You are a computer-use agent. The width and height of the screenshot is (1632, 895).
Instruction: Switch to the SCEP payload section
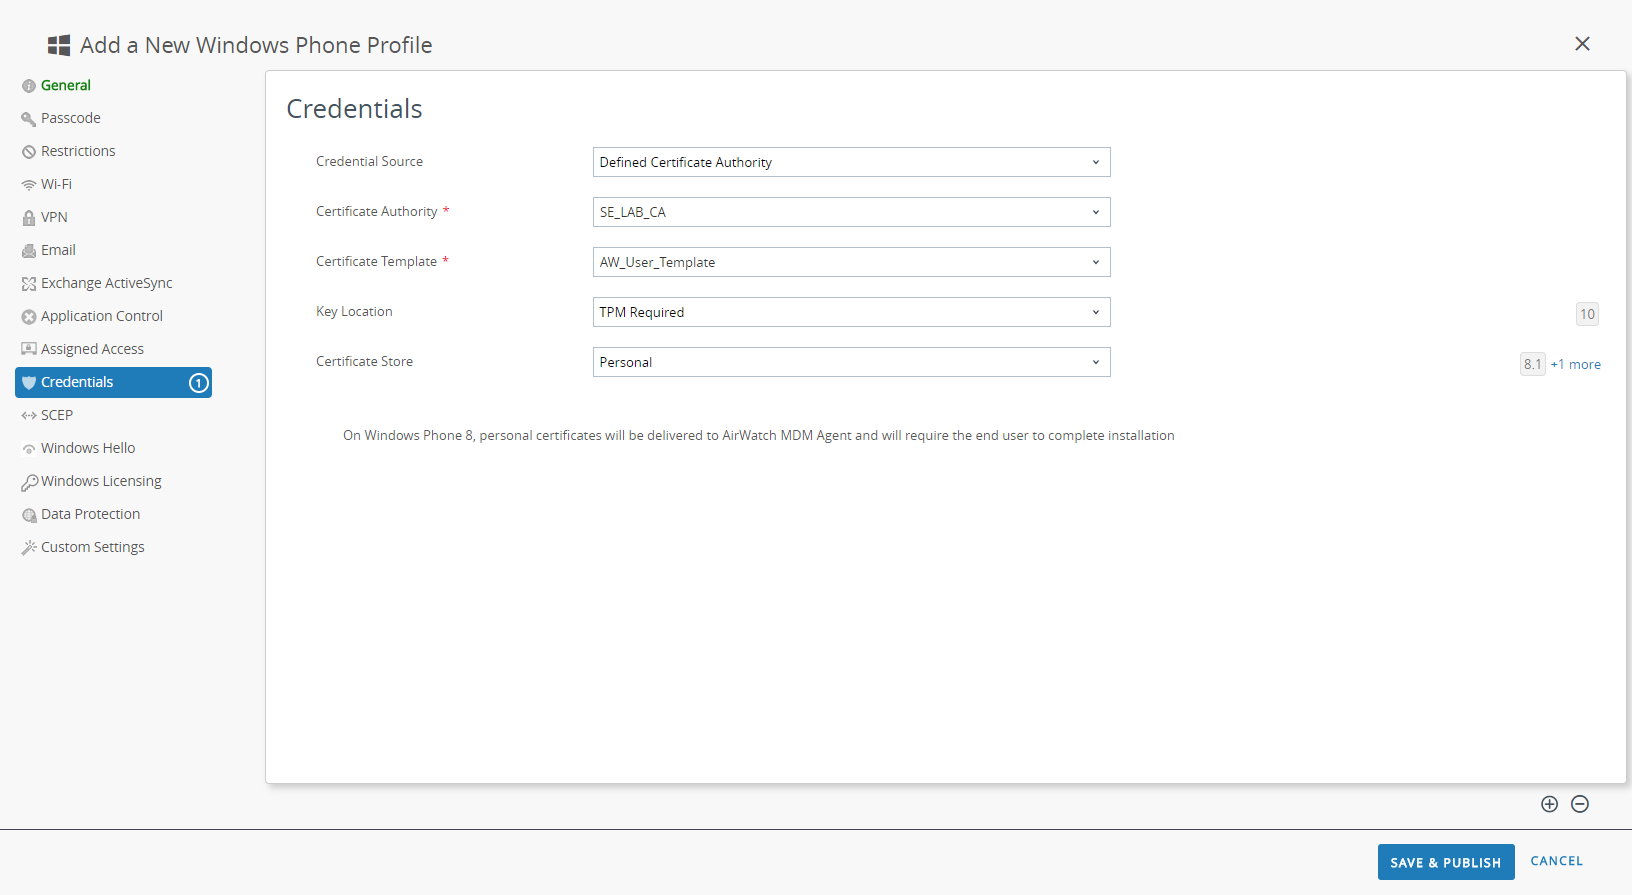[x=57, y=415]
